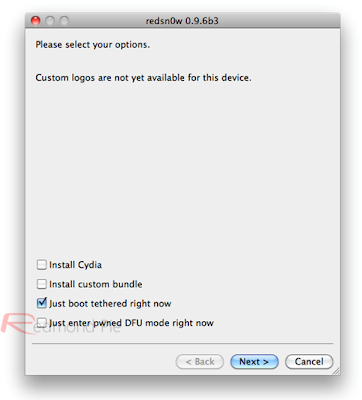Viewport: 362px width, 400px height.
Task: Click the redsn0w 0.9.6b3 title bar text
Action: coord(182,21)
